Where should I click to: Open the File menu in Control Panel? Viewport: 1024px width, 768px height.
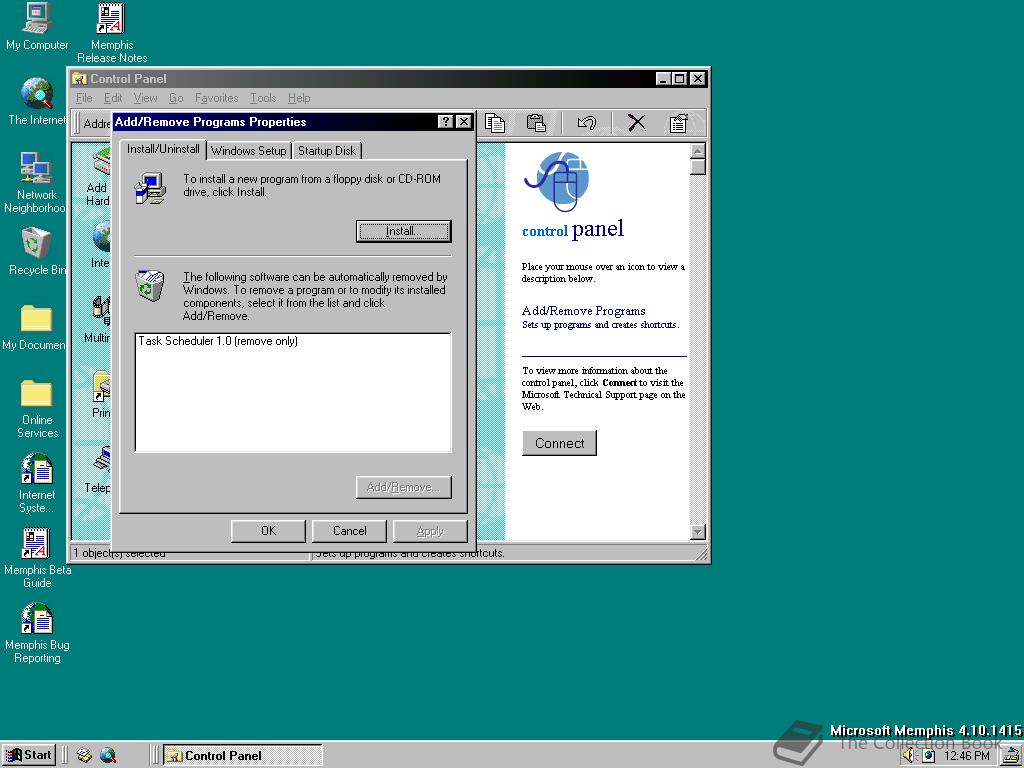84,98
